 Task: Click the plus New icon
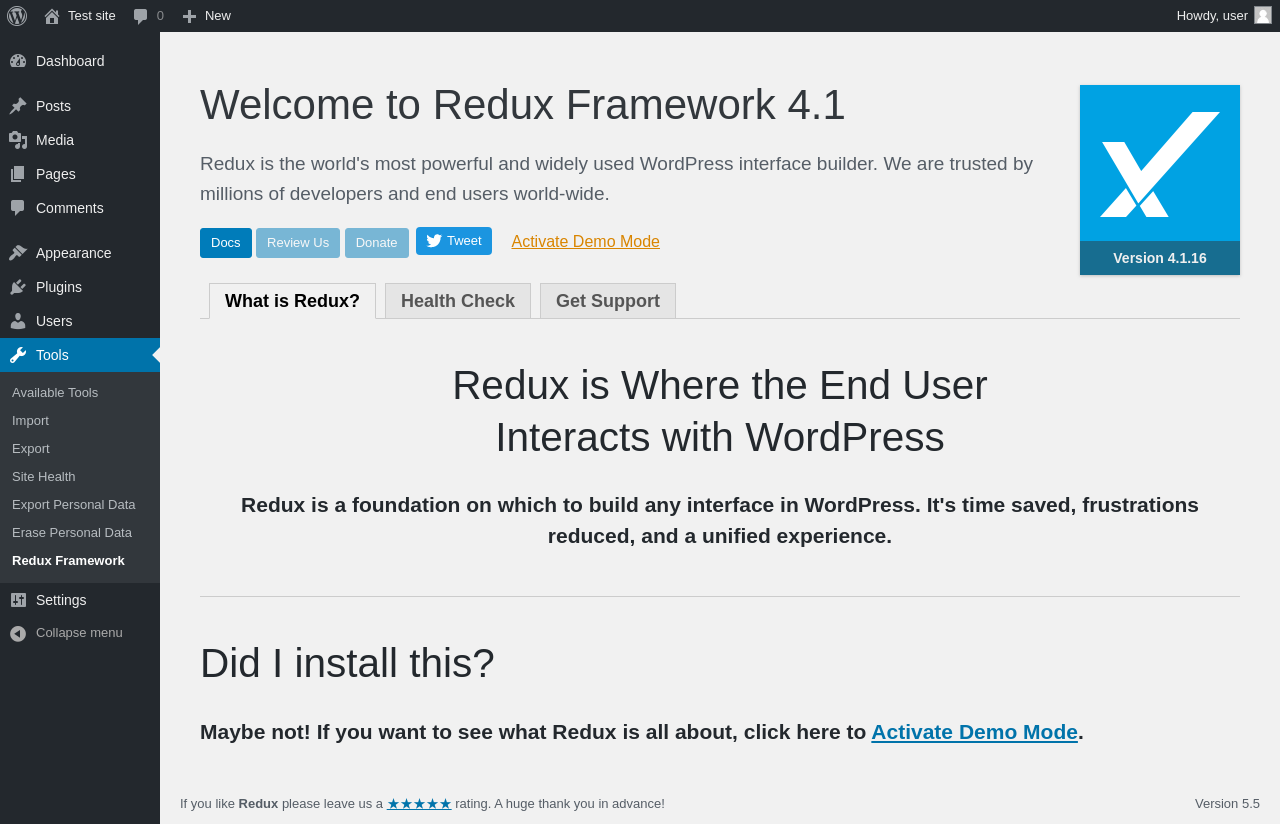(x=189, y=16)
